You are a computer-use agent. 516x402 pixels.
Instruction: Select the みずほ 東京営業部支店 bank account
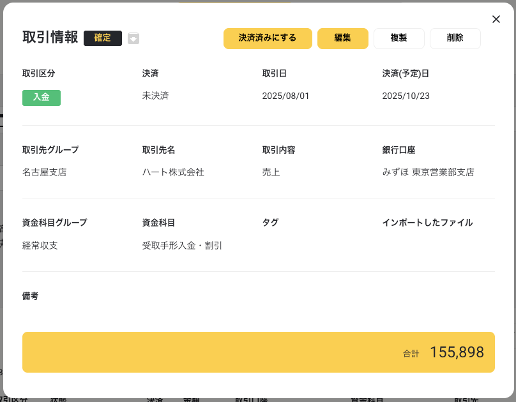[428, 172]
